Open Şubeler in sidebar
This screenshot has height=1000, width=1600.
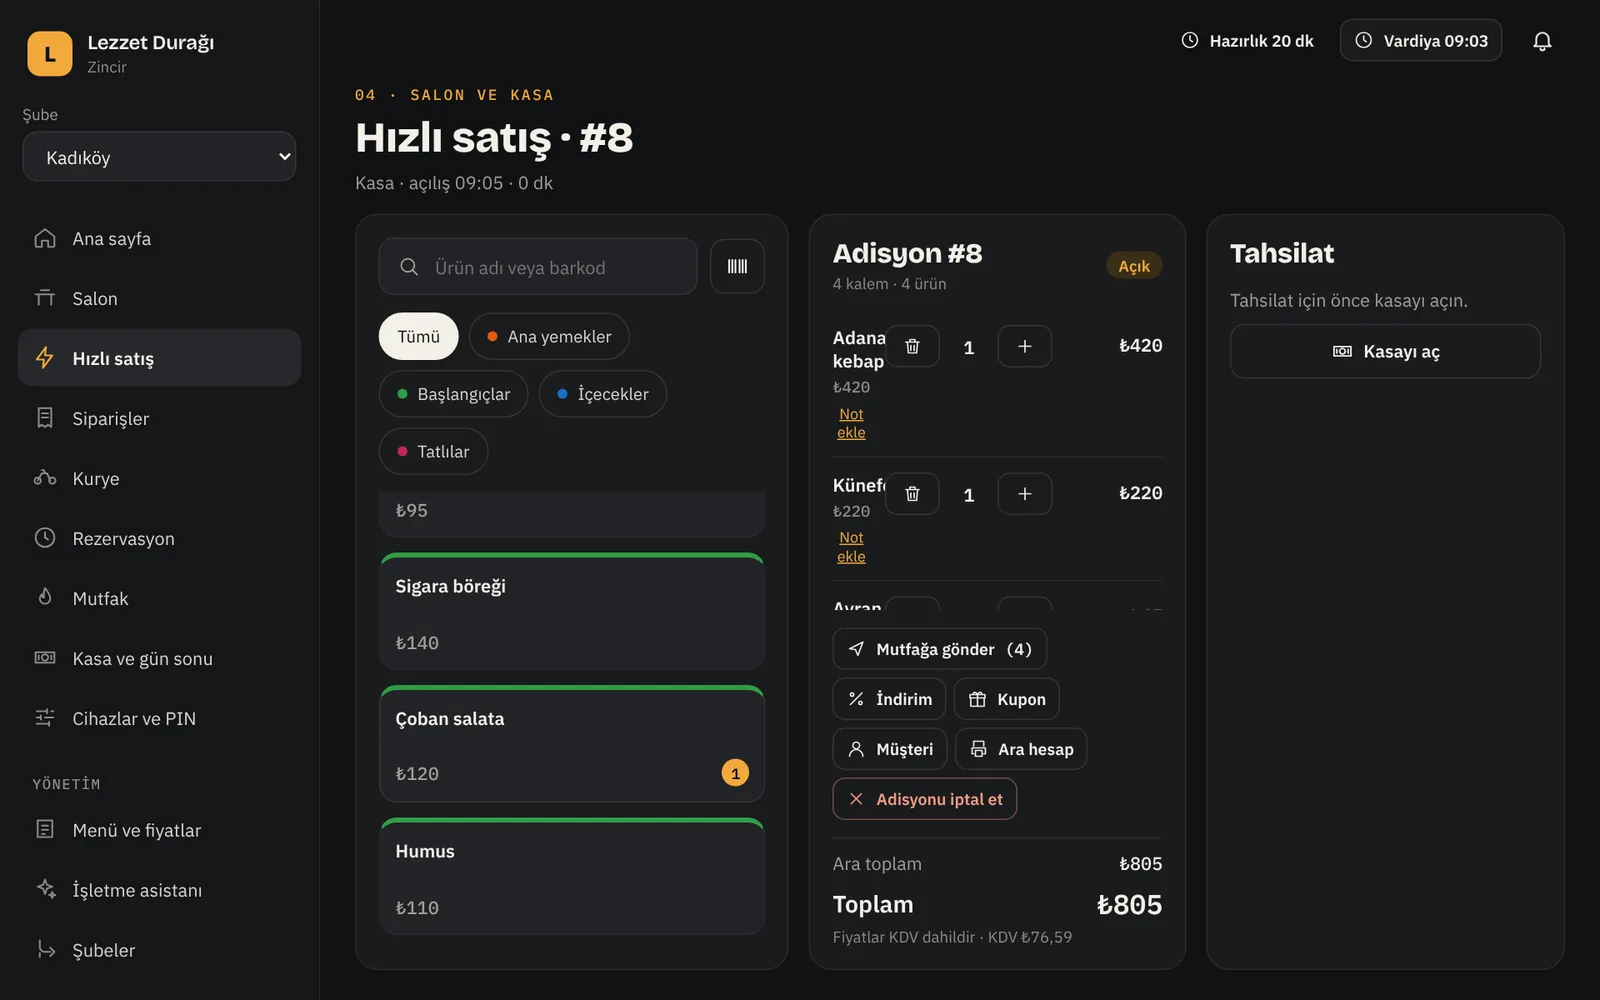click(159, 950)
